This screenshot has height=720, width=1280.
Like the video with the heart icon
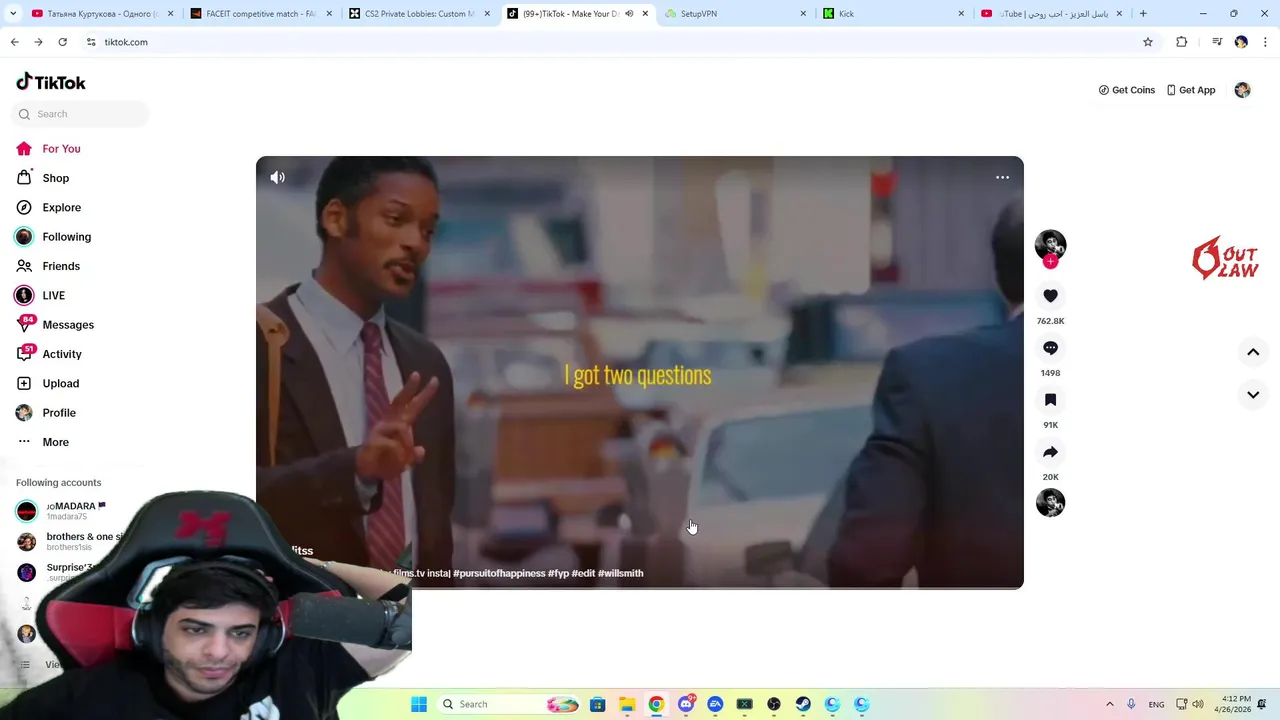click(1050, 296)
